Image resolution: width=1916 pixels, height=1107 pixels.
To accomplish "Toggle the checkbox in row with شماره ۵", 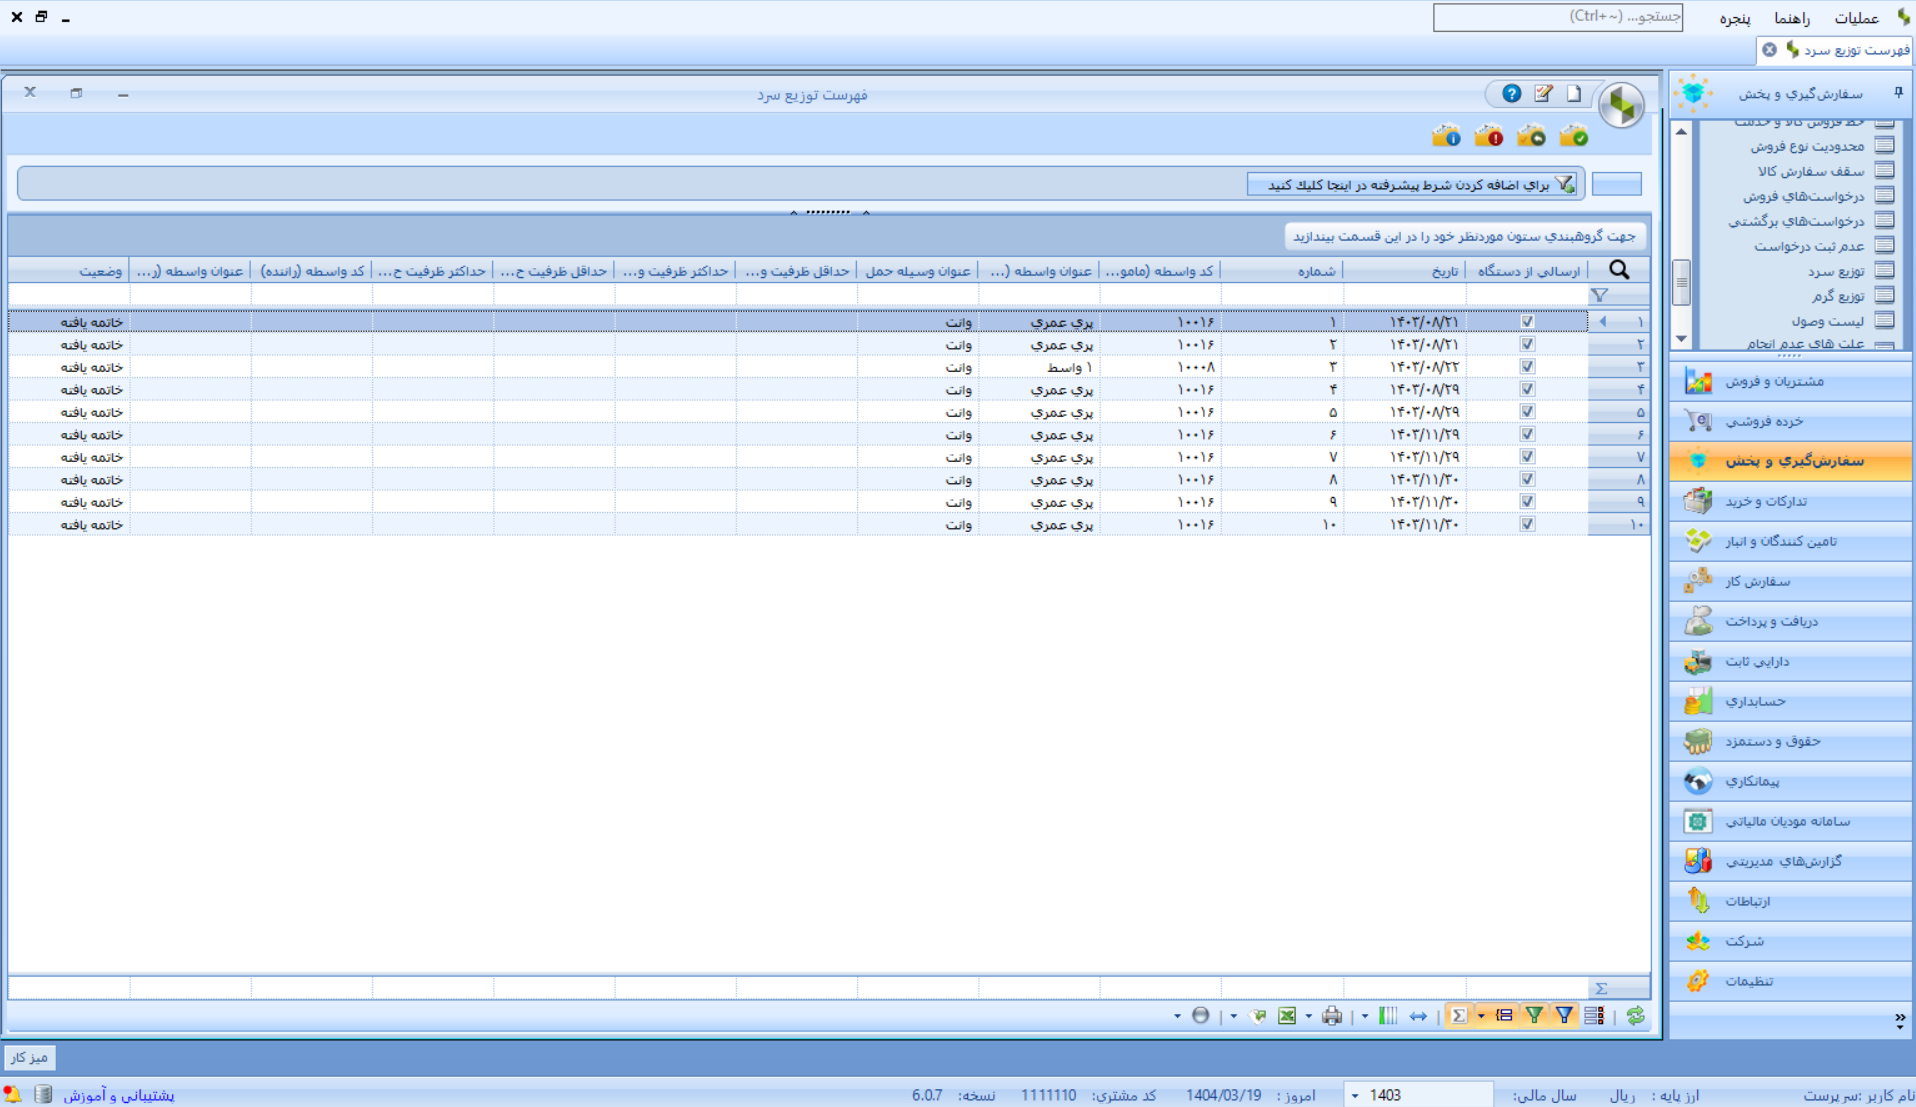I will (1527, 412).
